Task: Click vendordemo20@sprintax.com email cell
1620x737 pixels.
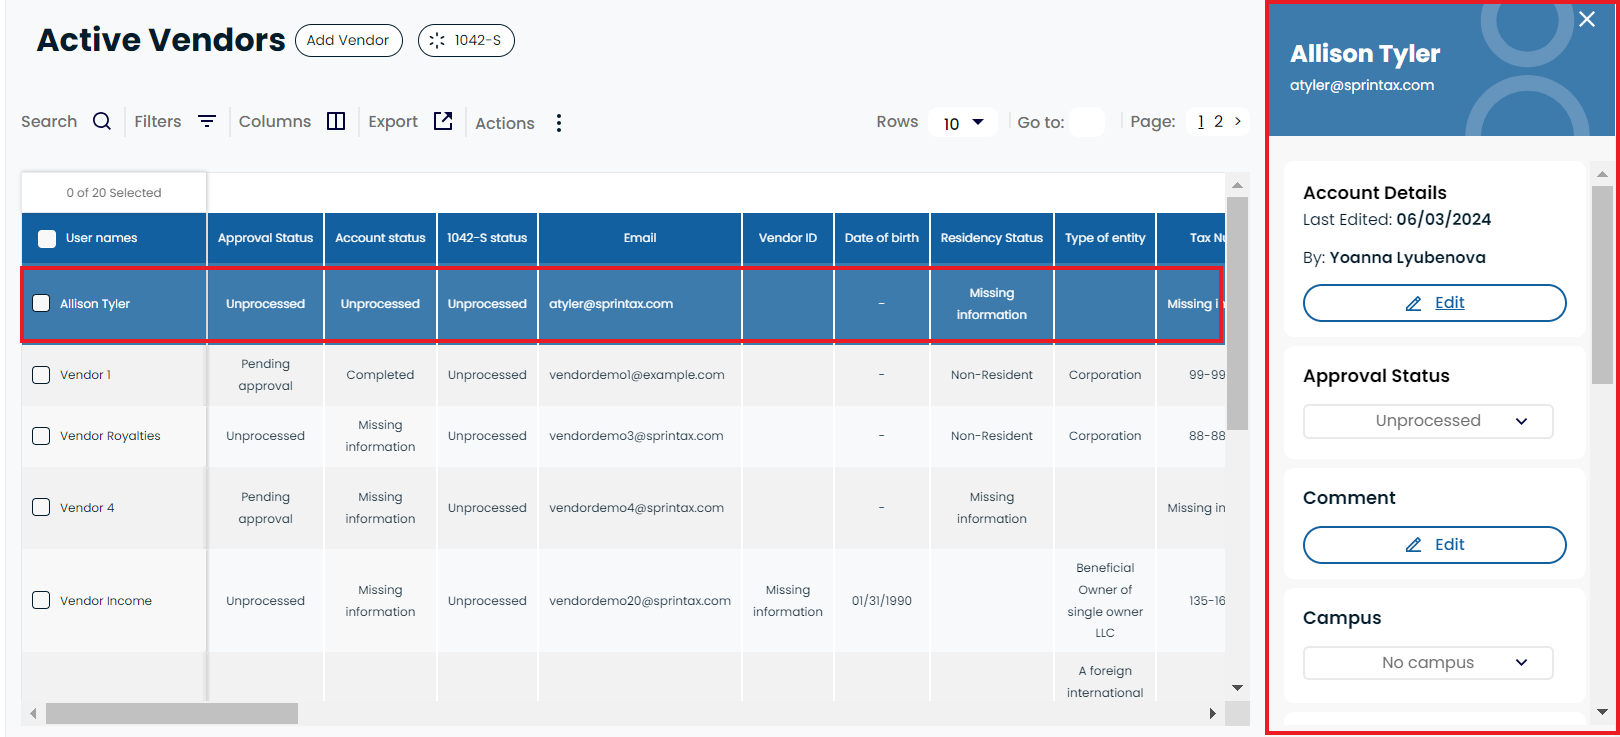Action: pos(640,601)
